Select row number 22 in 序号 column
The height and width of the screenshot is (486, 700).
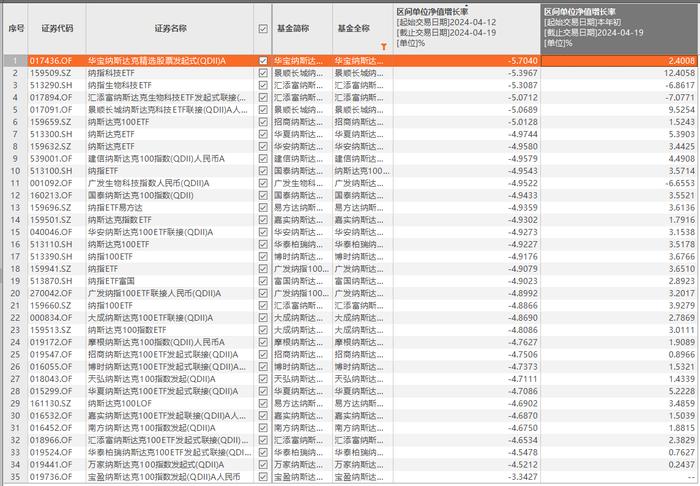[x=15, y=318]
